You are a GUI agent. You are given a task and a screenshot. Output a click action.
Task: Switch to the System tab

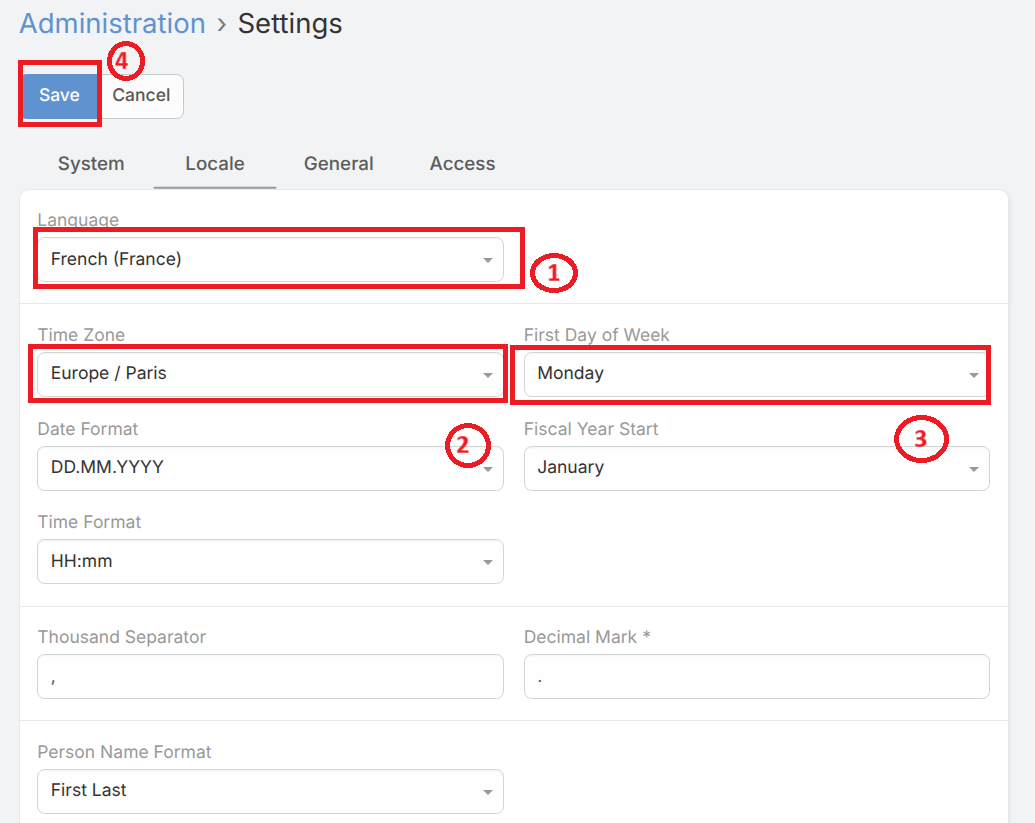tap(91, 164)
